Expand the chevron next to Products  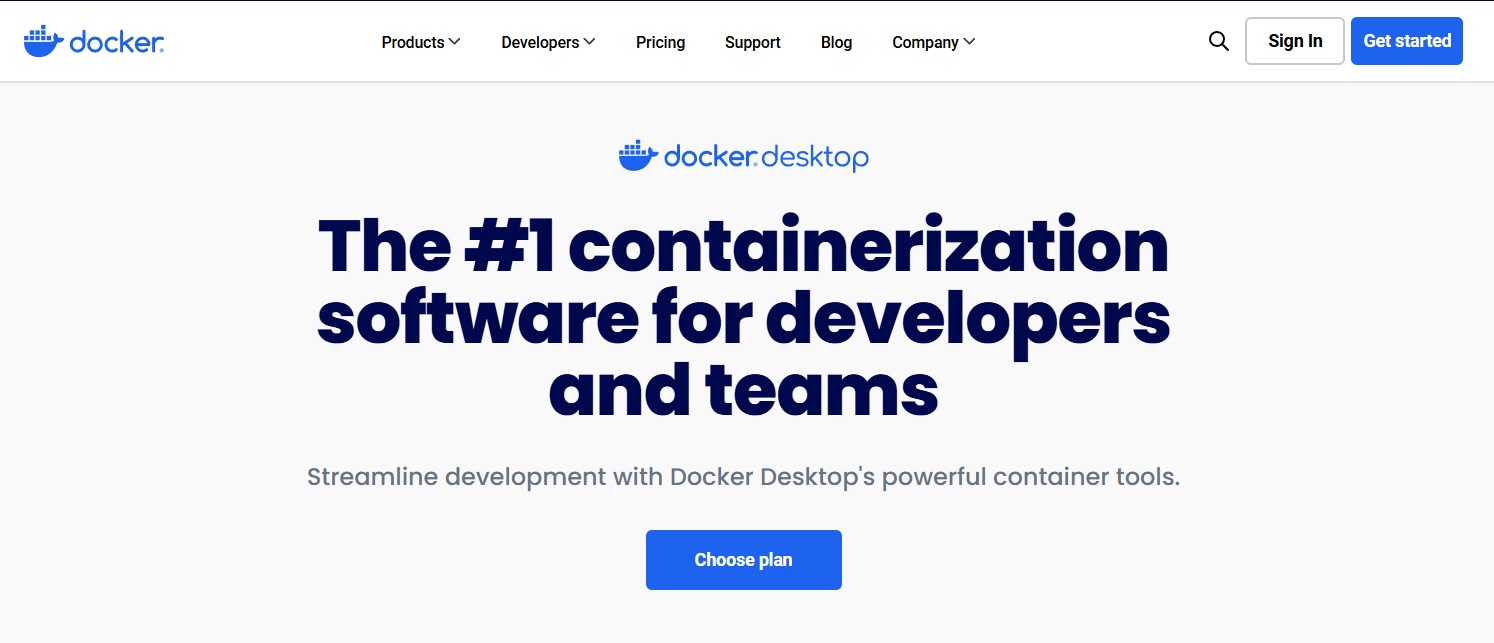click(454, 42)
